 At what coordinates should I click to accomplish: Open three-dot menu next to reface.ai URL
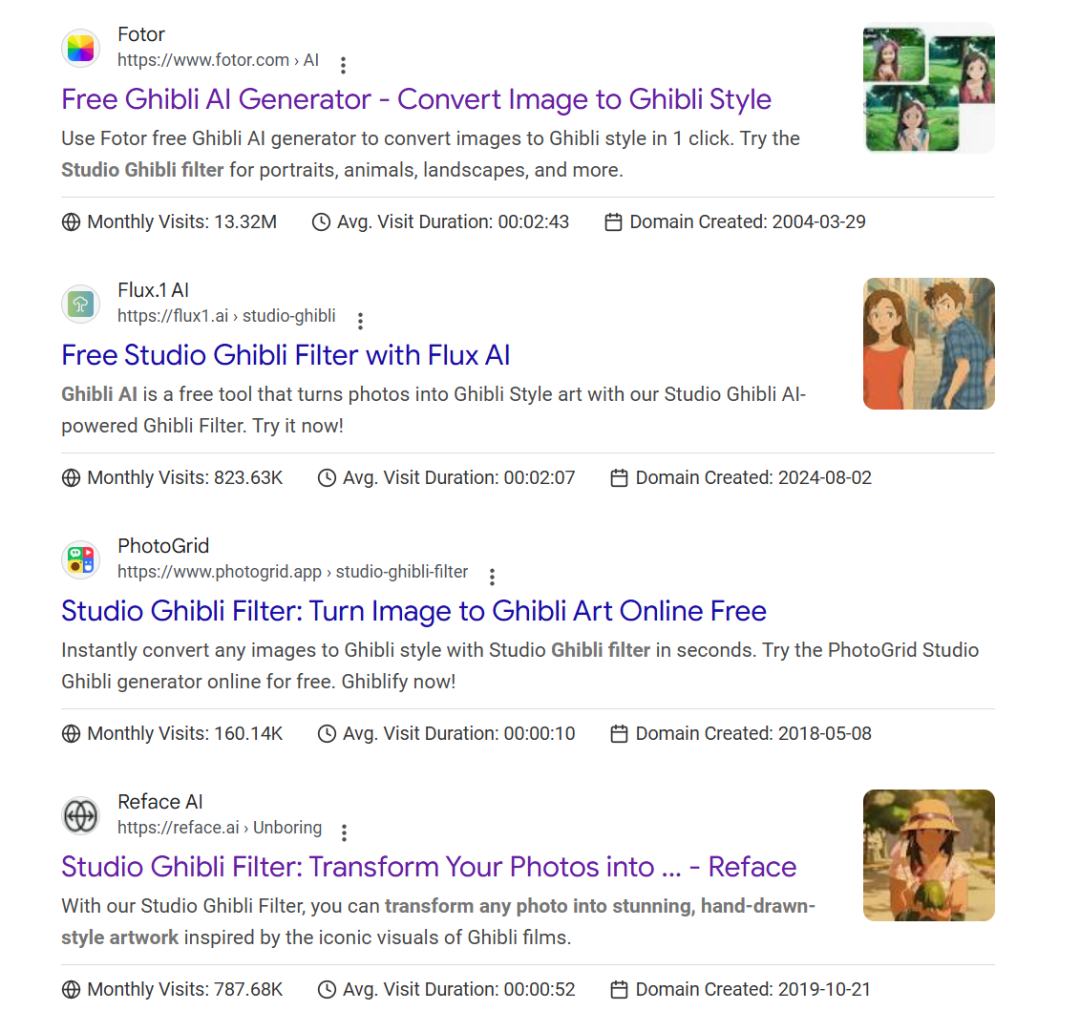pyautogui.click(x=344, y=832)
